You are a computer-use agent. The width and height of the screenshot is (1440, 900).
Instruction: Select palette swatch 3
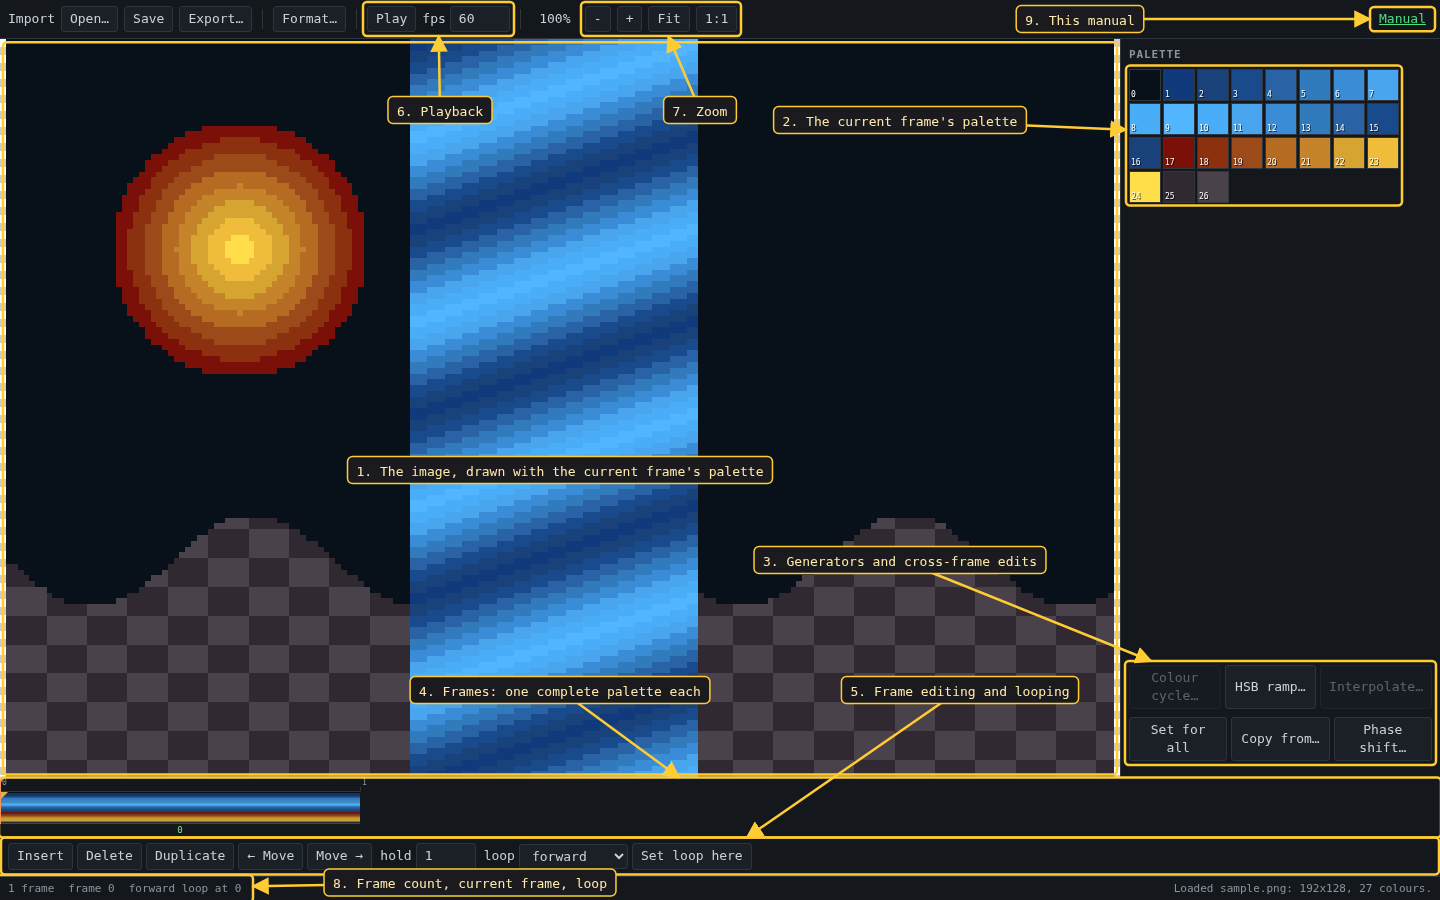pyautogui.click(x=1247, y=85)
